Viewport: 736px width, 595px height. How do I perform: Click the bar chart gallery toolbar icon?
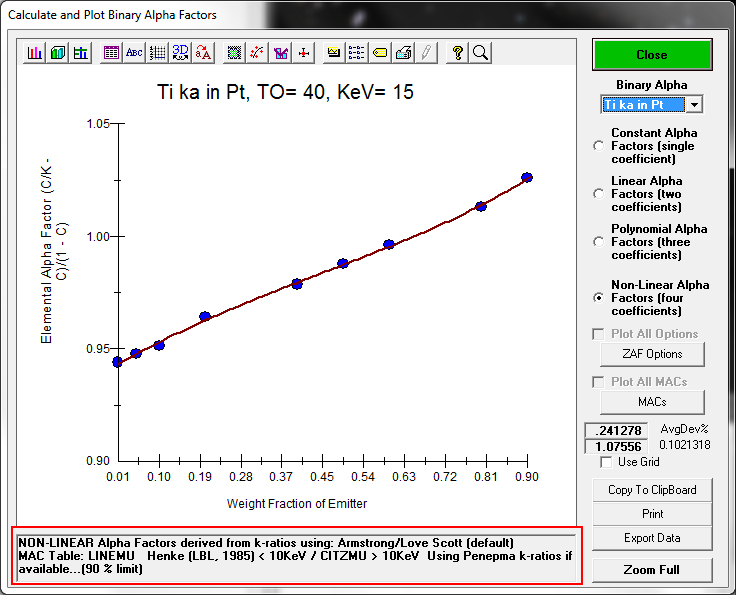coord(35,53)
